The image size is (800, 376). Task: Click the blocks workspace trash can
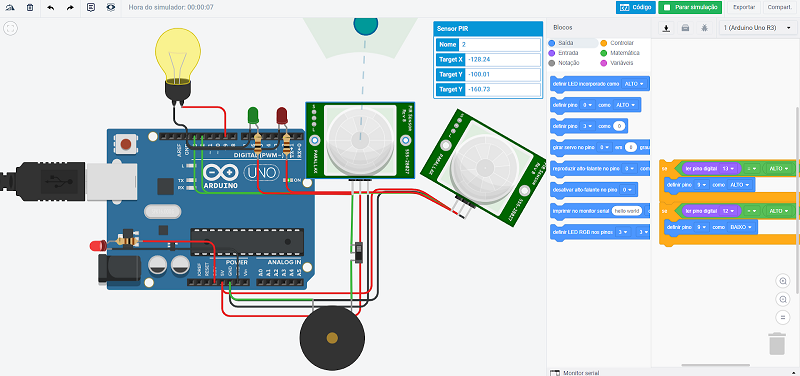pos(777,343)
